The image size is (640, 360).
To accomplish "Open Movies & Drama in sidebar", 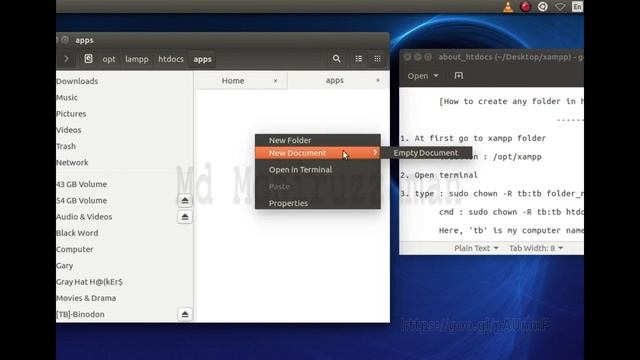I will coord(86,298).
